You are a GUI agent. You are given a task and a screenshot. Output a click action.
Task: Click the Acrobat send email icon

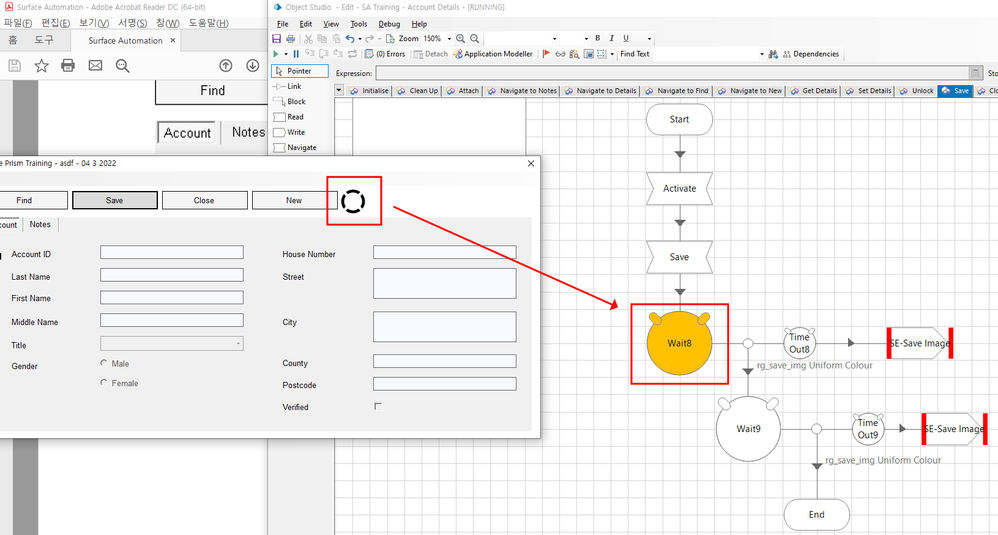(95, 66)
